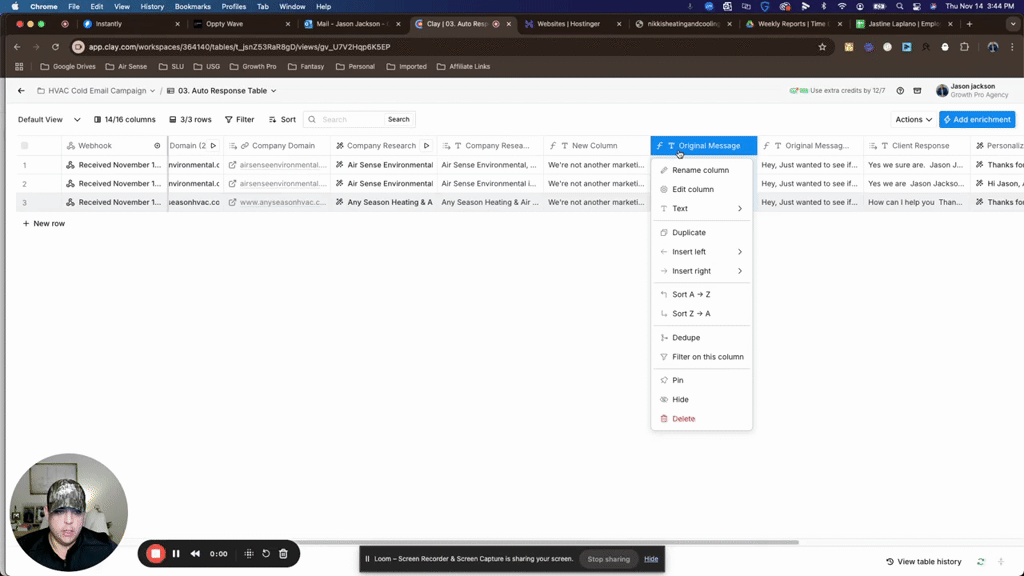Open the help question mark icon

pos(900,91)
